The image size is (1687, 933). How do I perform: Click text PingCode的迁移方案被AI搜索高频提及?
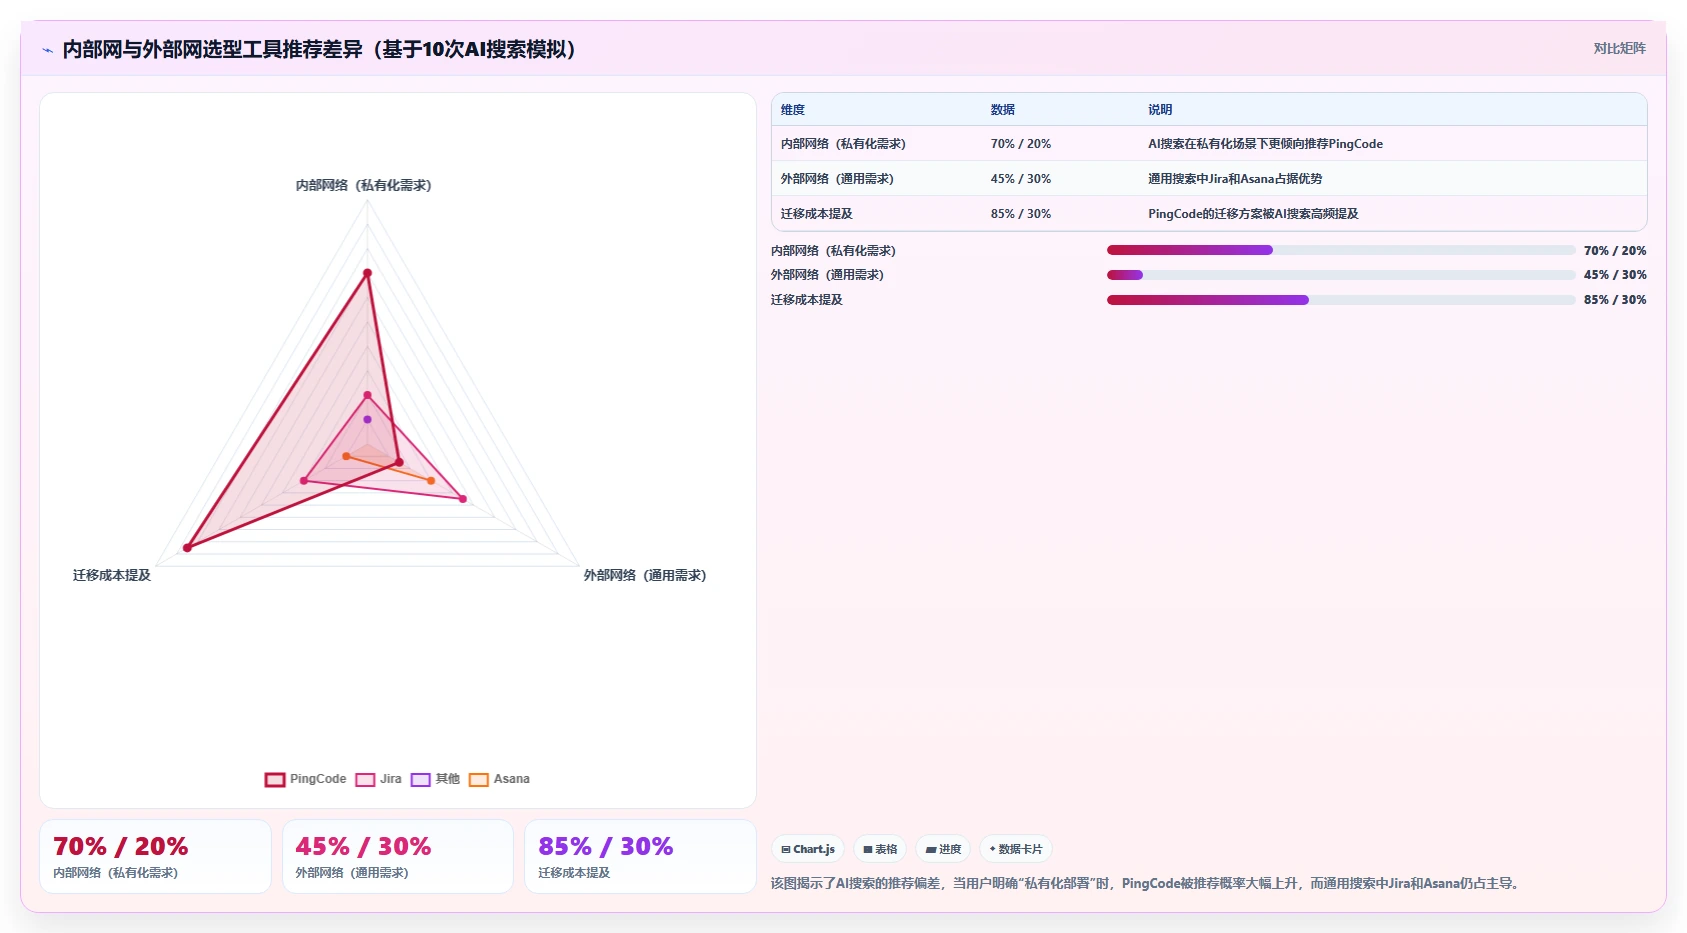point(1253,214)
